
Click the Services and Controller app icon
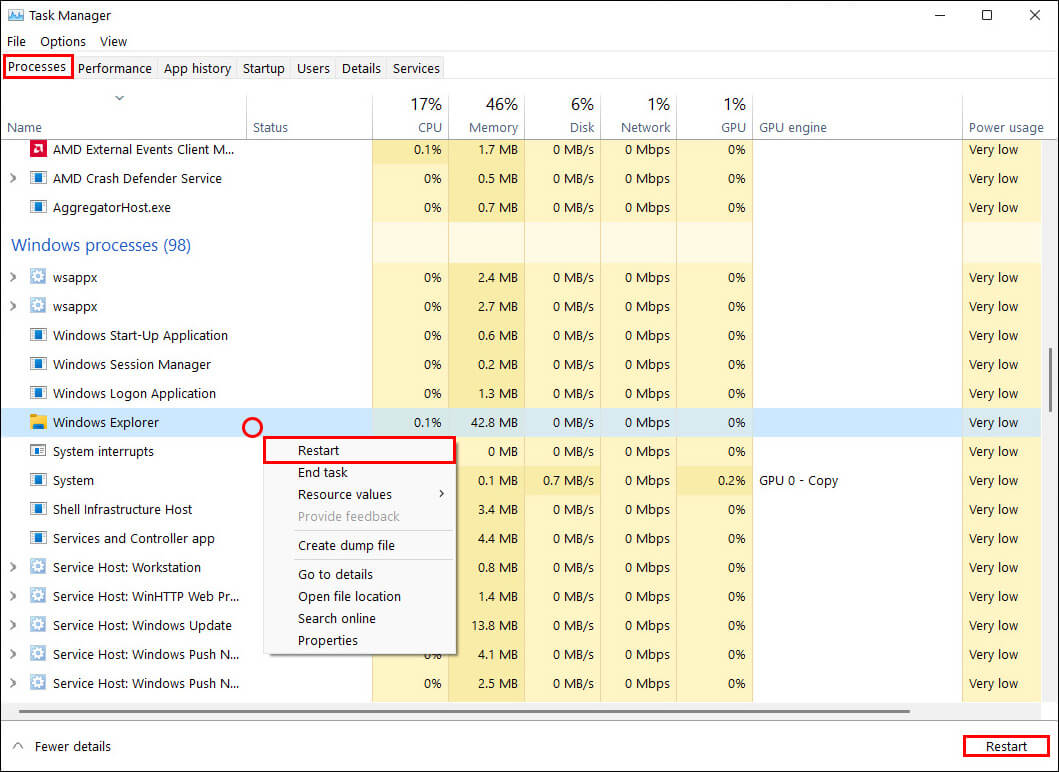[x=38, y=538]
